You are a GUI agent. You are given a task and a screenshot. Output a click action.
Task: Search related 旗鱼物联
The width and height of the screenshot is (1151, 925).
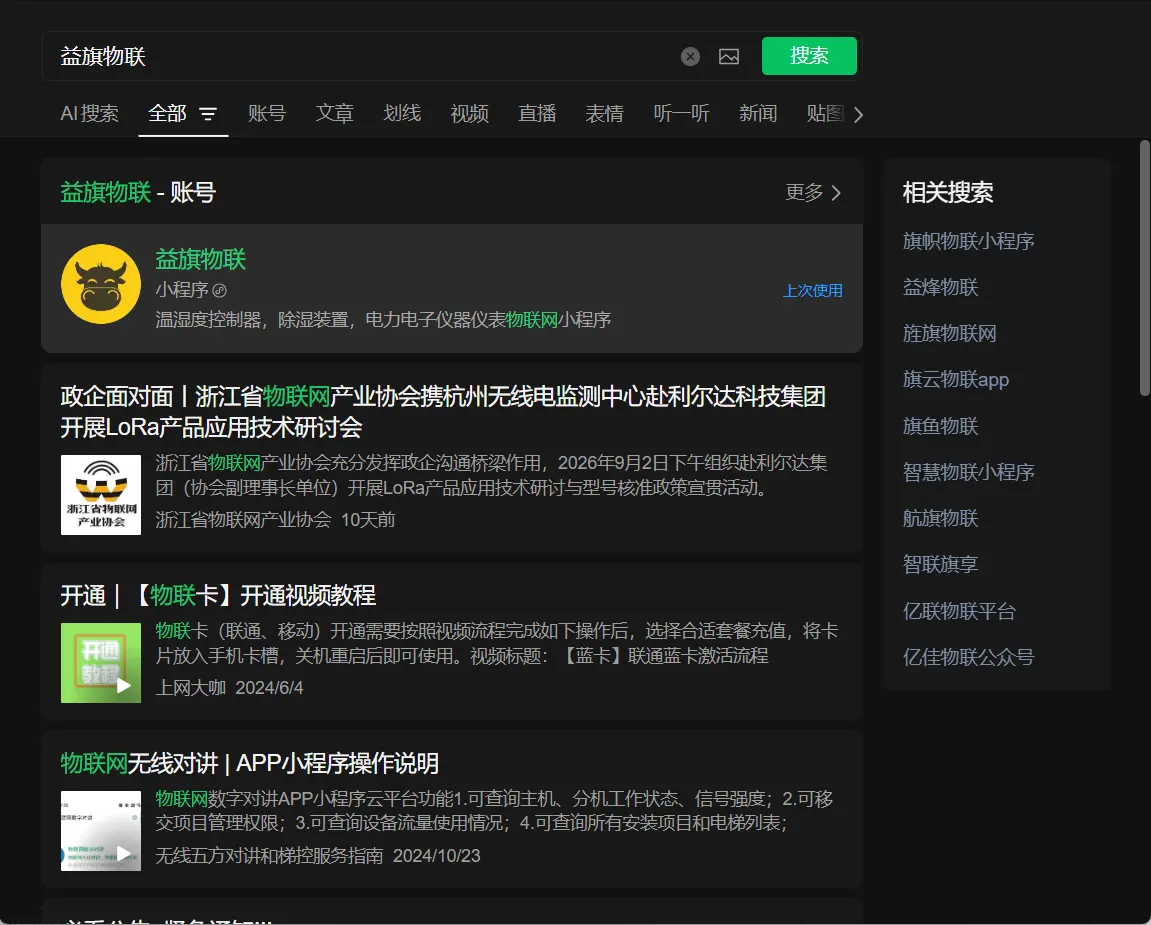pyautogui.click(x=940, y=426)
